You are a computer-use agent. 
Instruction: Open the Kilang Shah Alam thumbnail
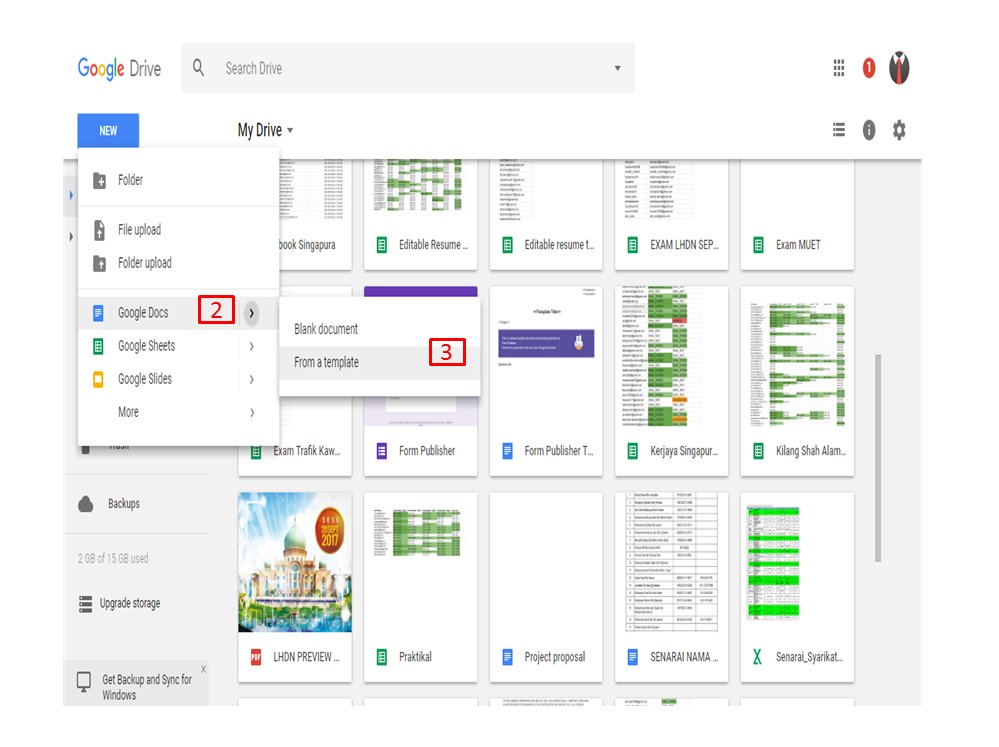pos(797,356)
